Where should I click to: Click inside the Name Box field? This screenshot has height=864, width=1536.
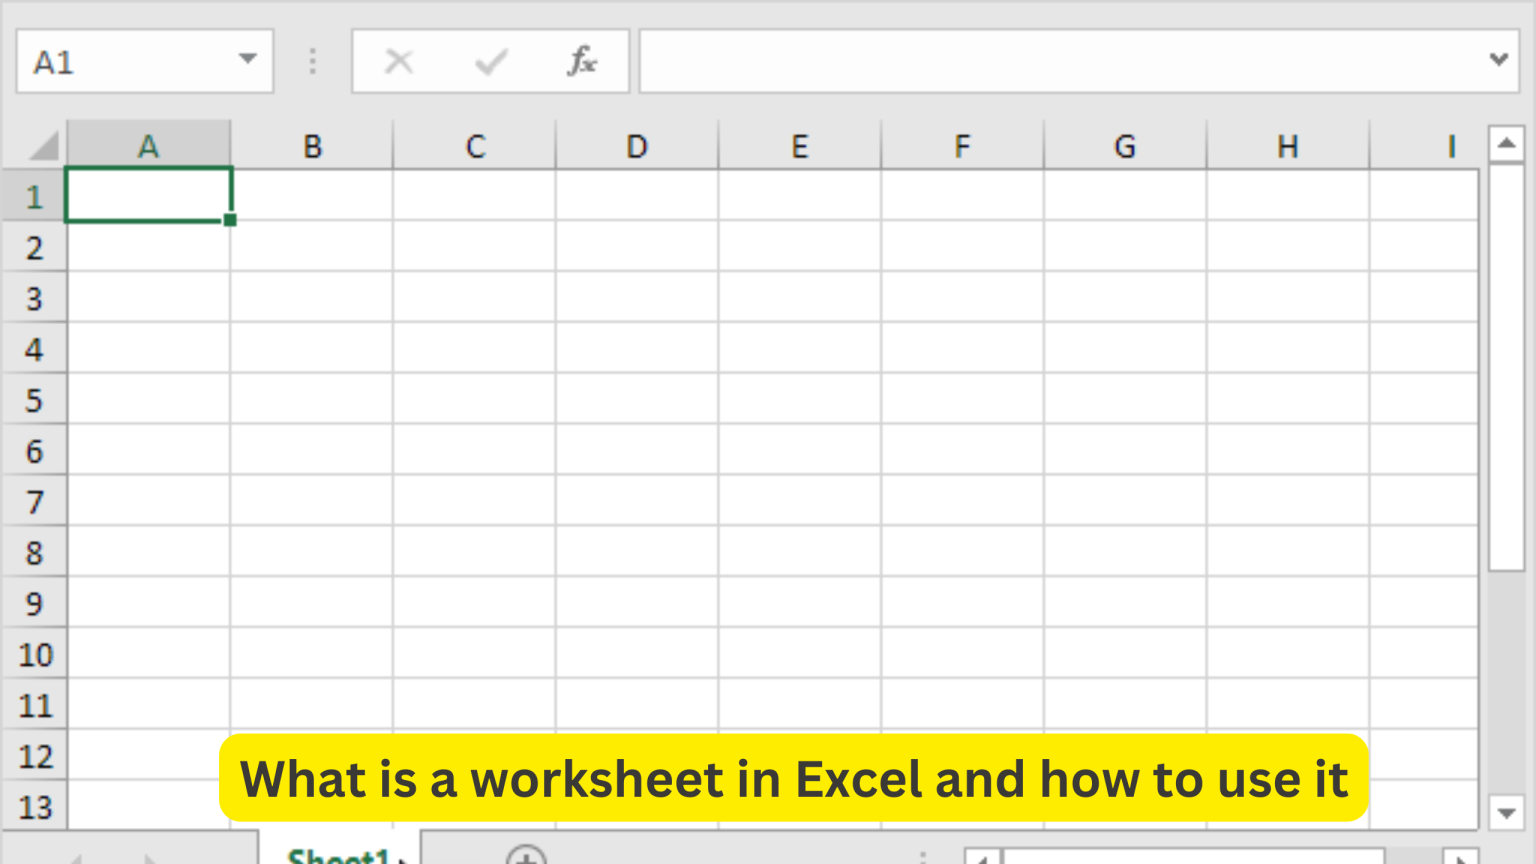pyautogui.click(x=120, y=61)
